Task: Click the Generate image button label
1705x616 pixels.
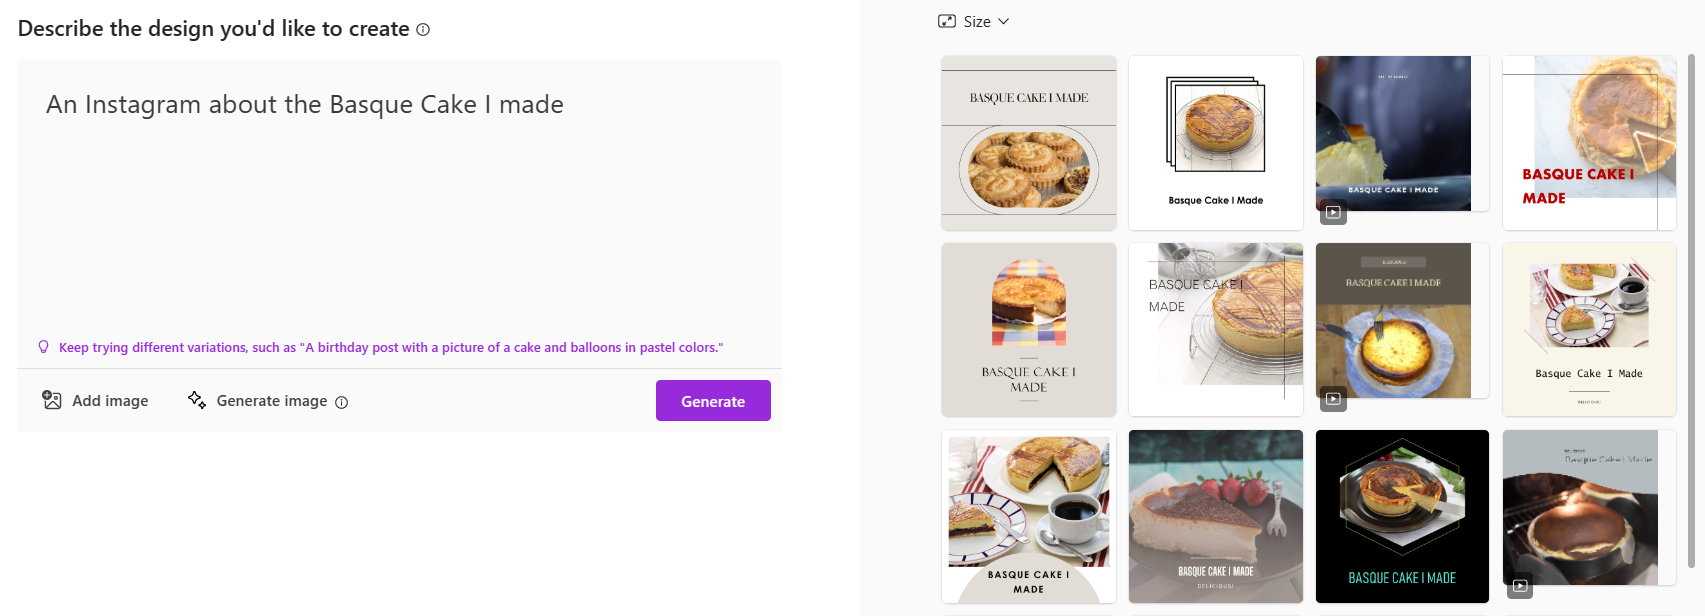Action: tap(272, 401)
